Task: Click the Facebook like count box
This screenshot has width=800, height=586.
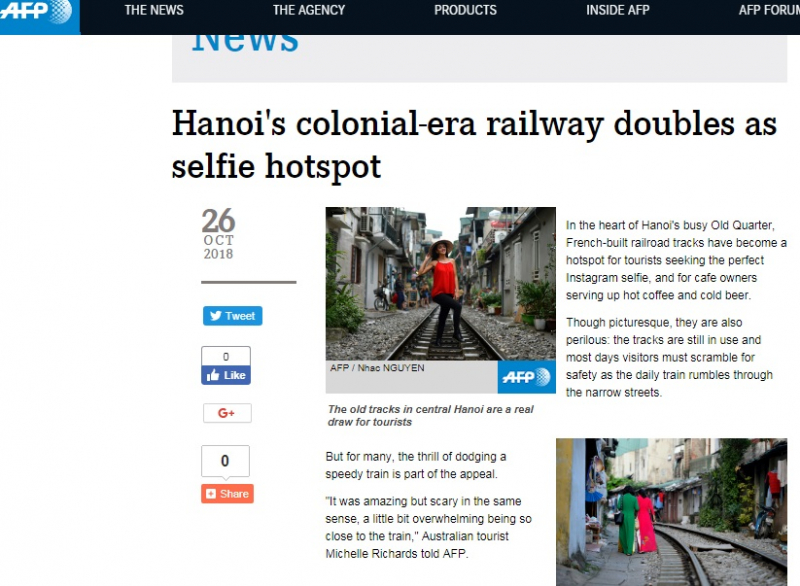Action: point(226,356)
